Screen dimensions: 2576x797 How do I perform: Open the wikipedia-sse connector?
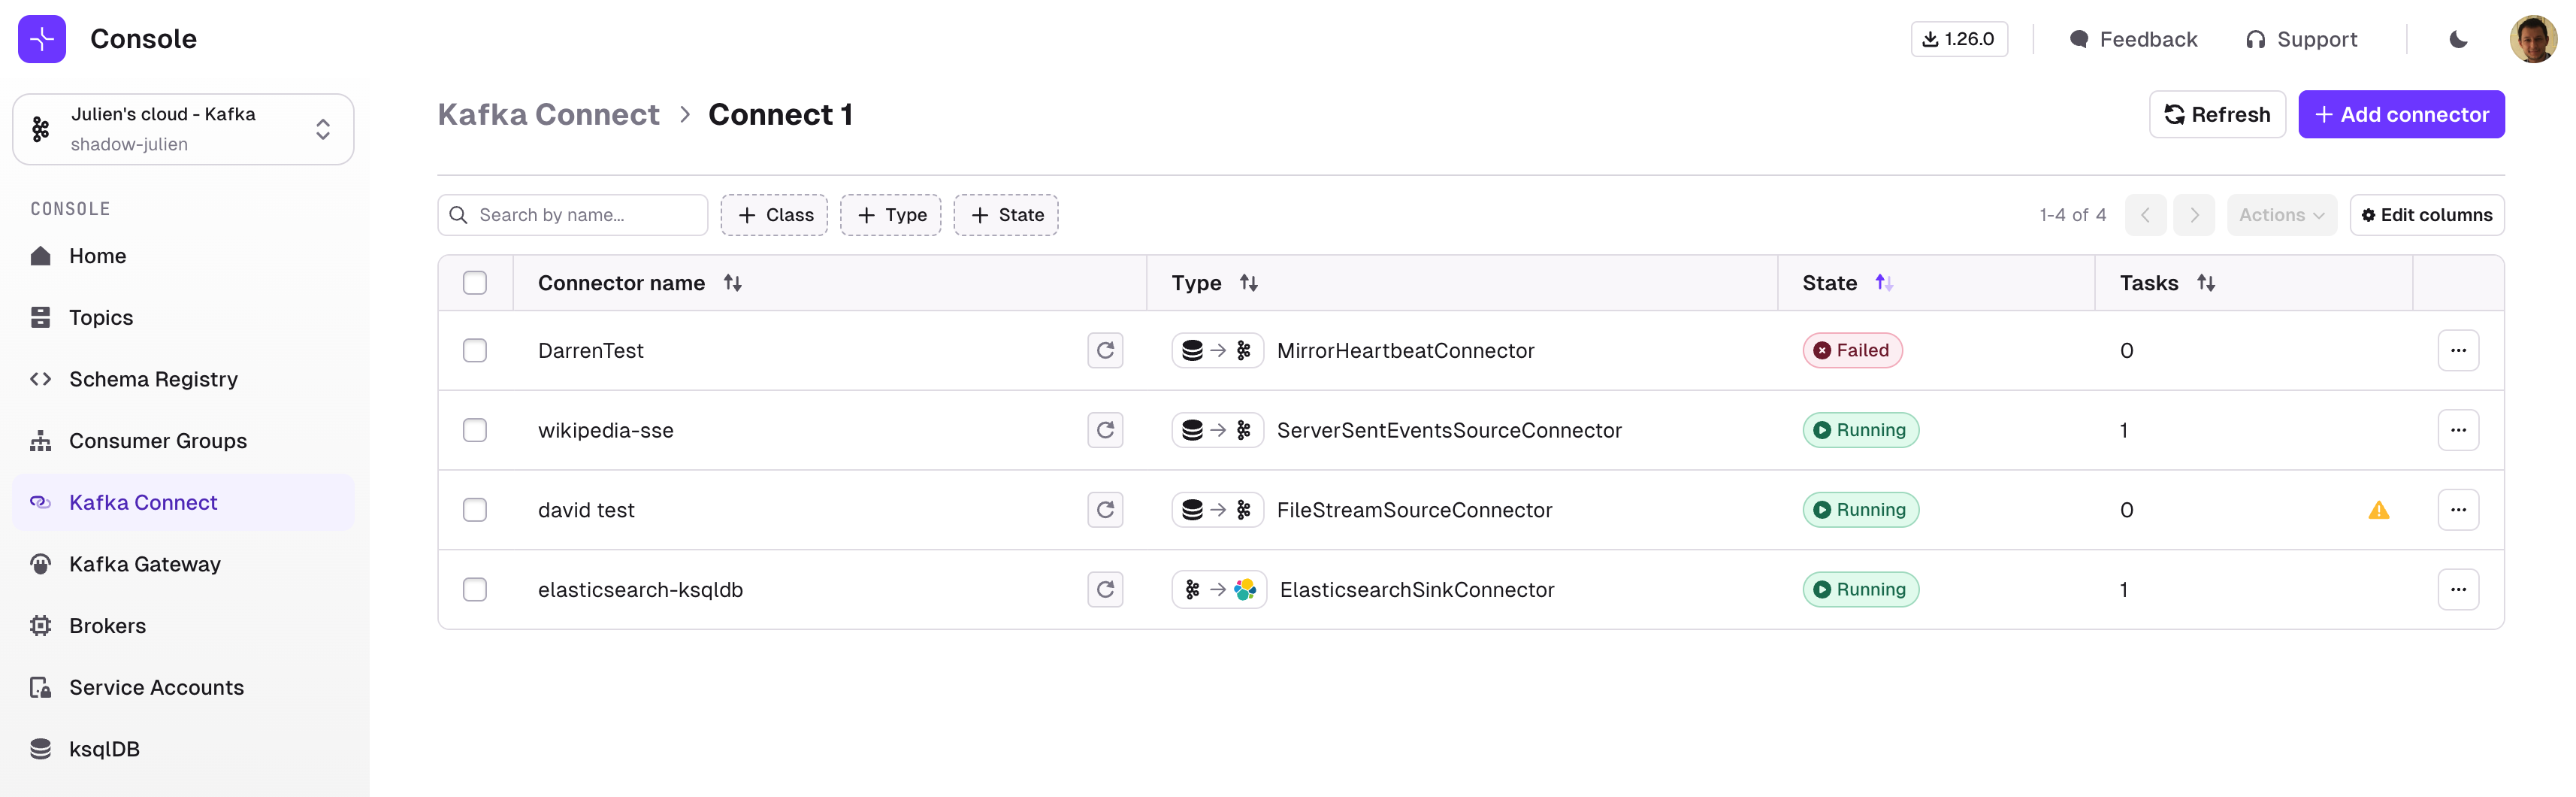tap(606, 431)
